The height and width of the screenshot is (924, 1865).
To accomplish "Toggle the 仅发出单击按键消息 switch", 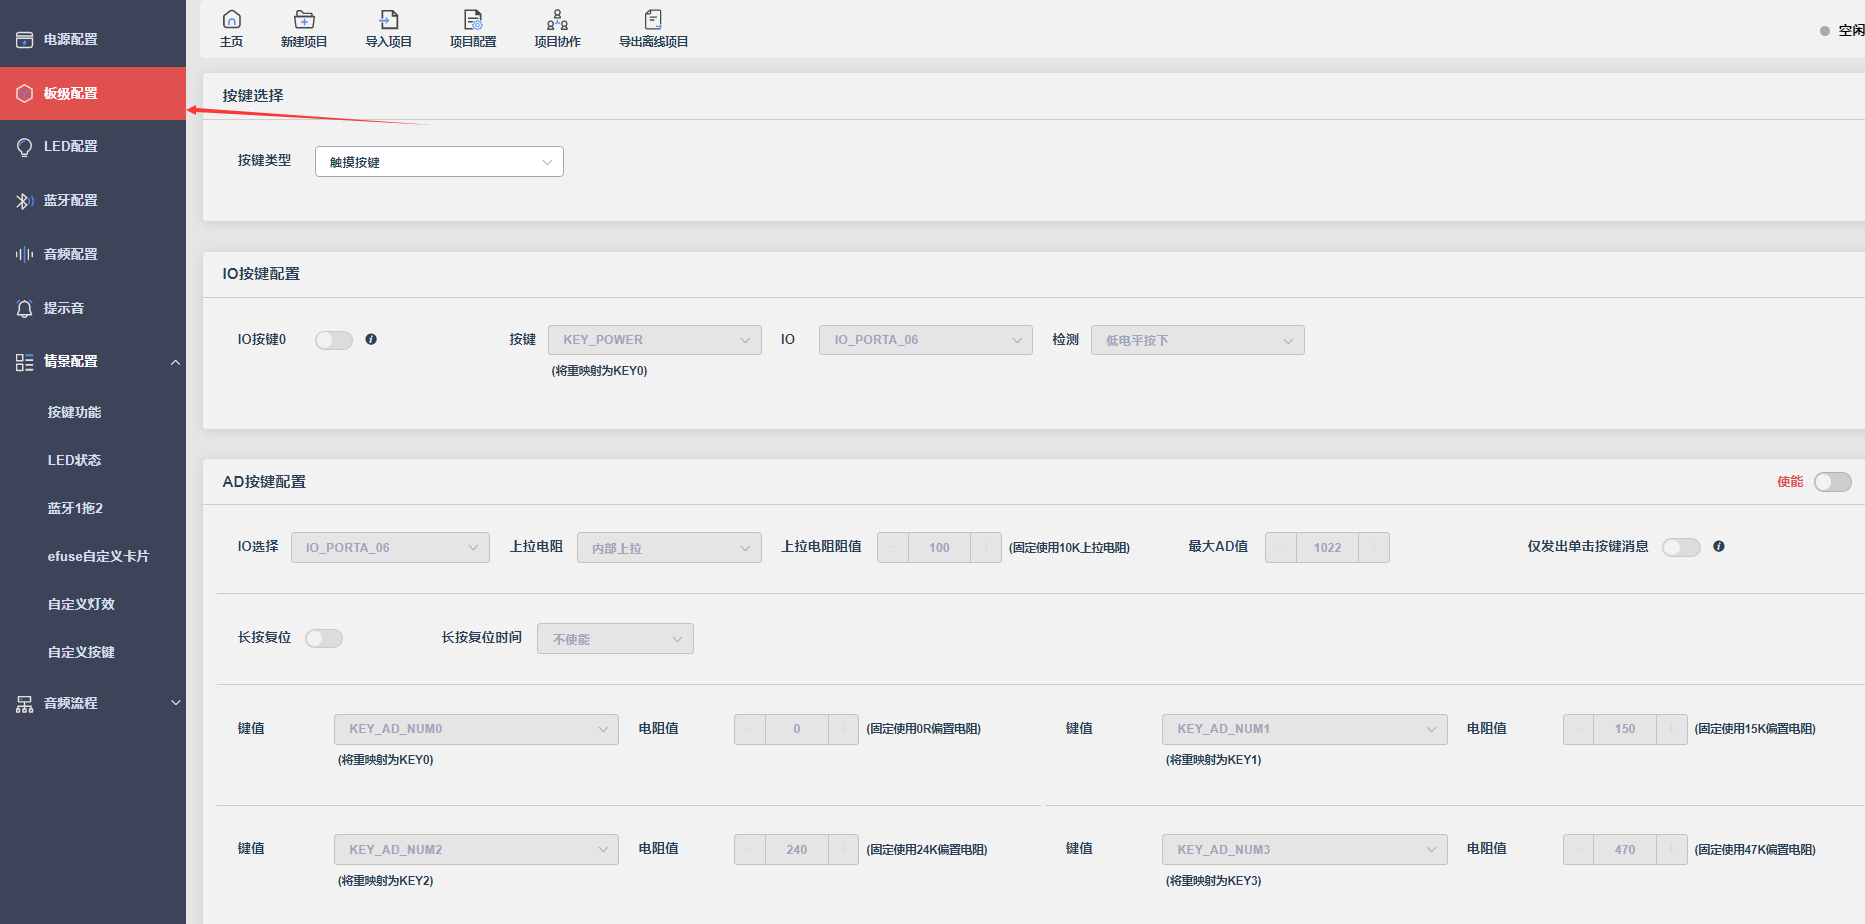I will tap(1681, 547).
